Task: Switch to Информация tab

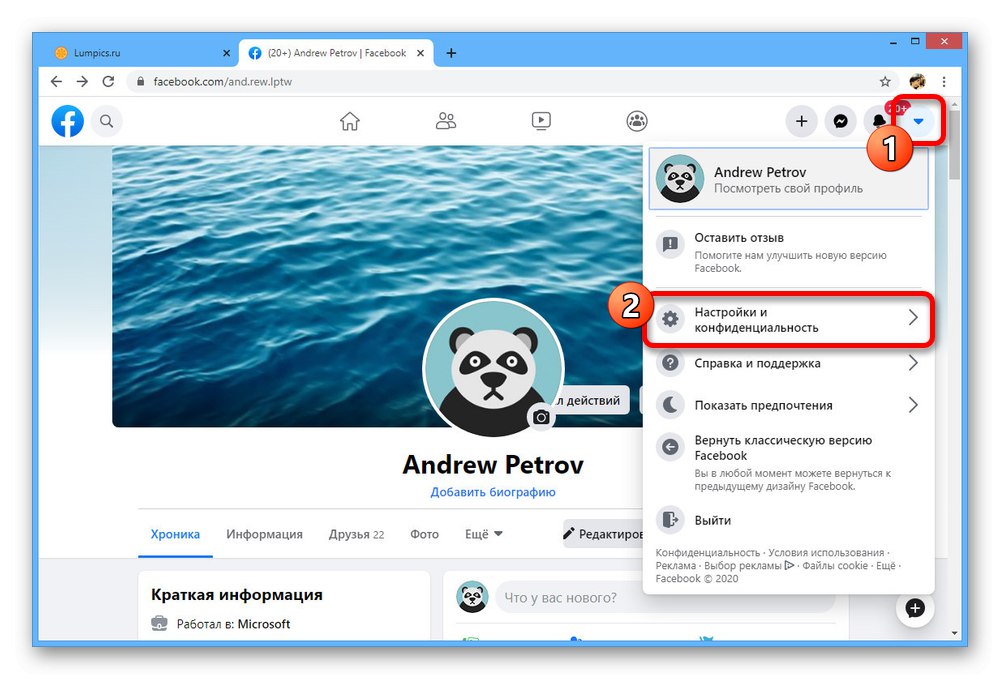Action: (264, 534)
